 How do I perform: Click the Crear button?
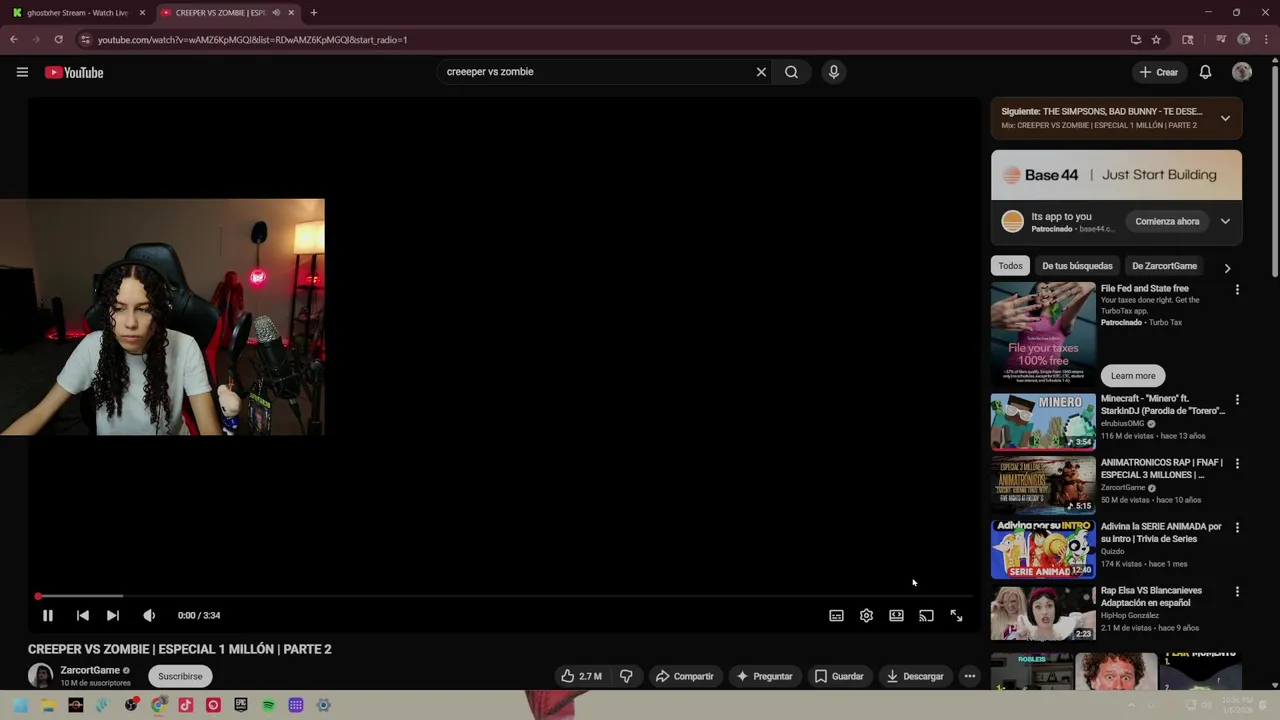coord(1159,72)
